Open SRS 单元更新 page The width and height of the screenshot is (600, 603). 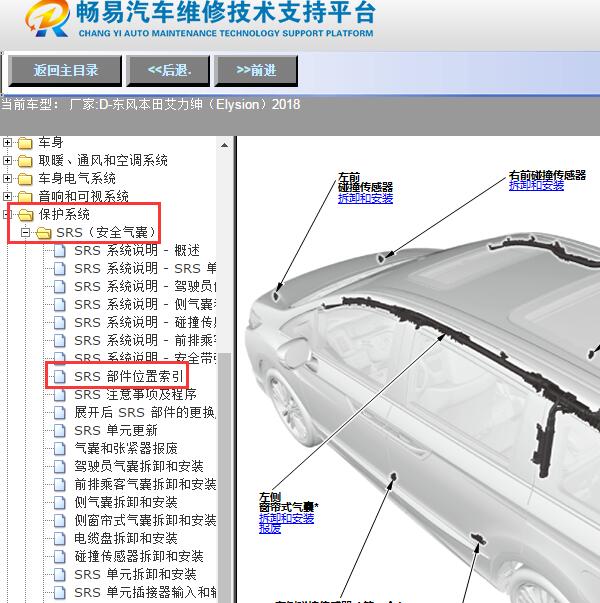pos(116,430)
